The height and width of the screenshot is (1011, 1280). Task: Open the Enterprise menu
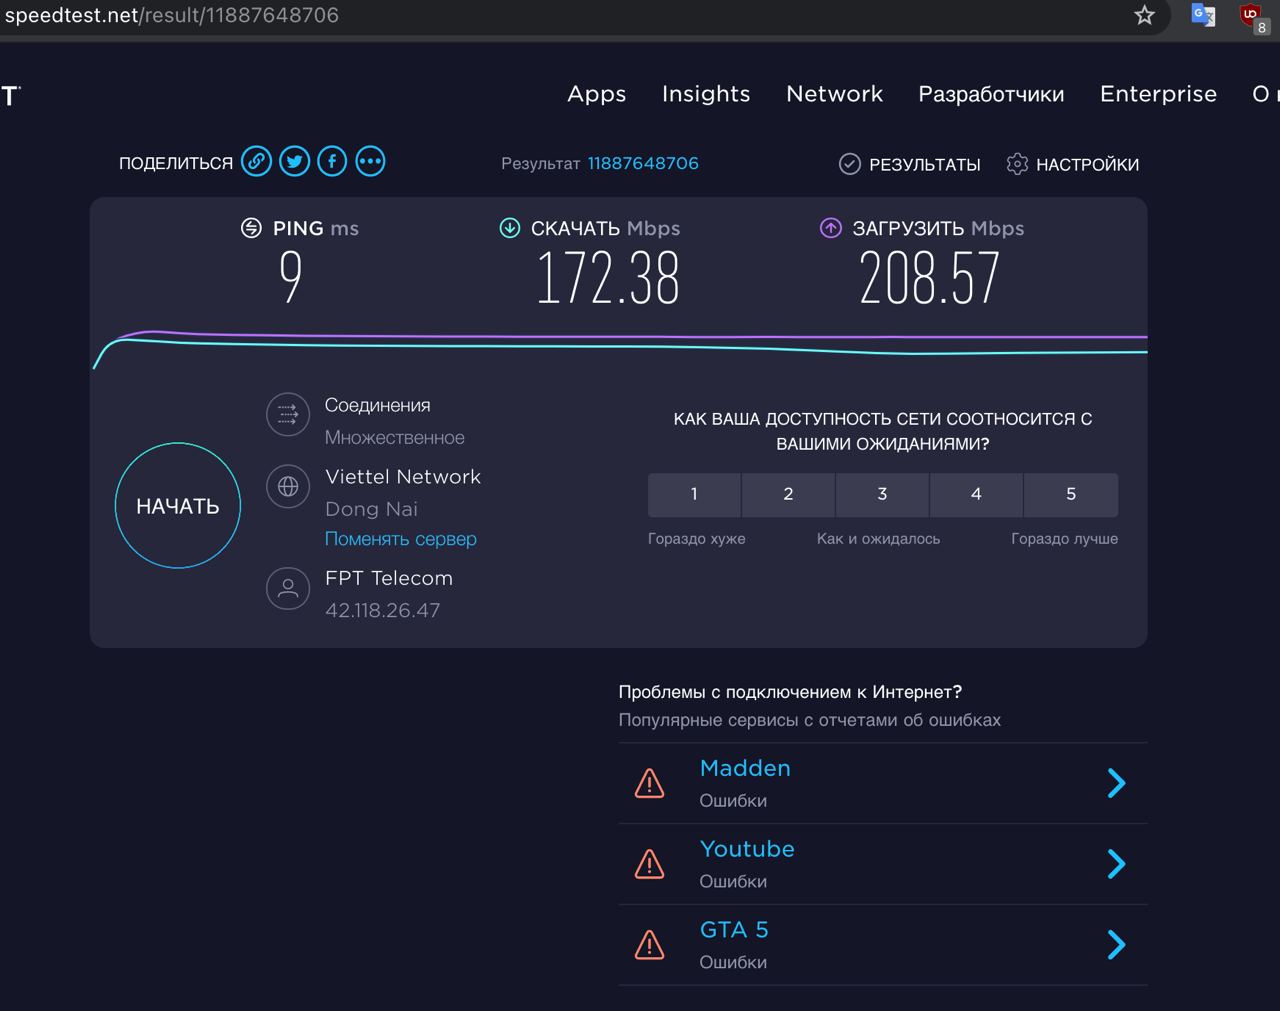point(1158,94)
